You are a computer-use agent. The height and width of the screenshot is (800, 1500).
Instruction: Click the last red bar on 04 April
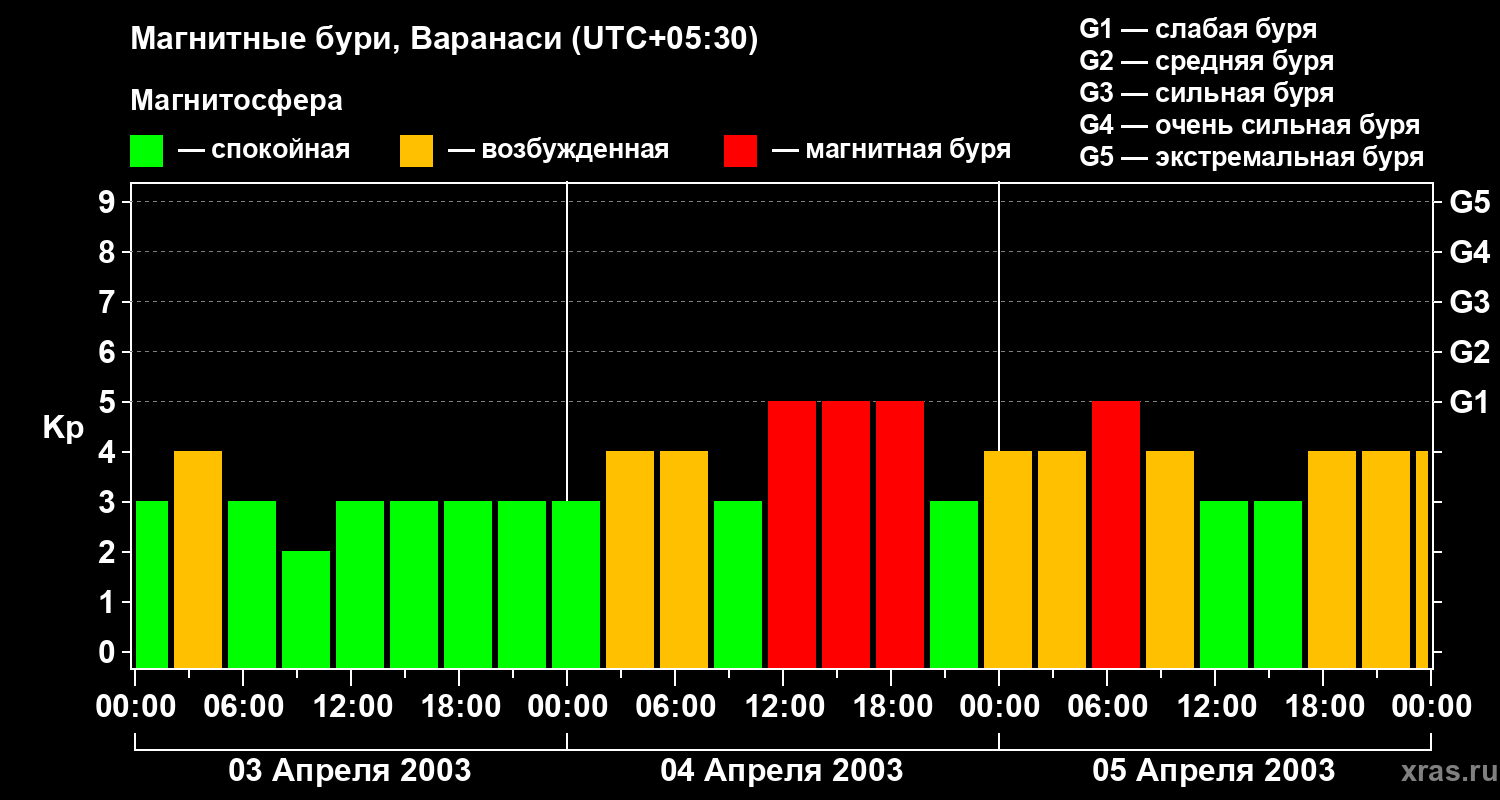point(900,535)
